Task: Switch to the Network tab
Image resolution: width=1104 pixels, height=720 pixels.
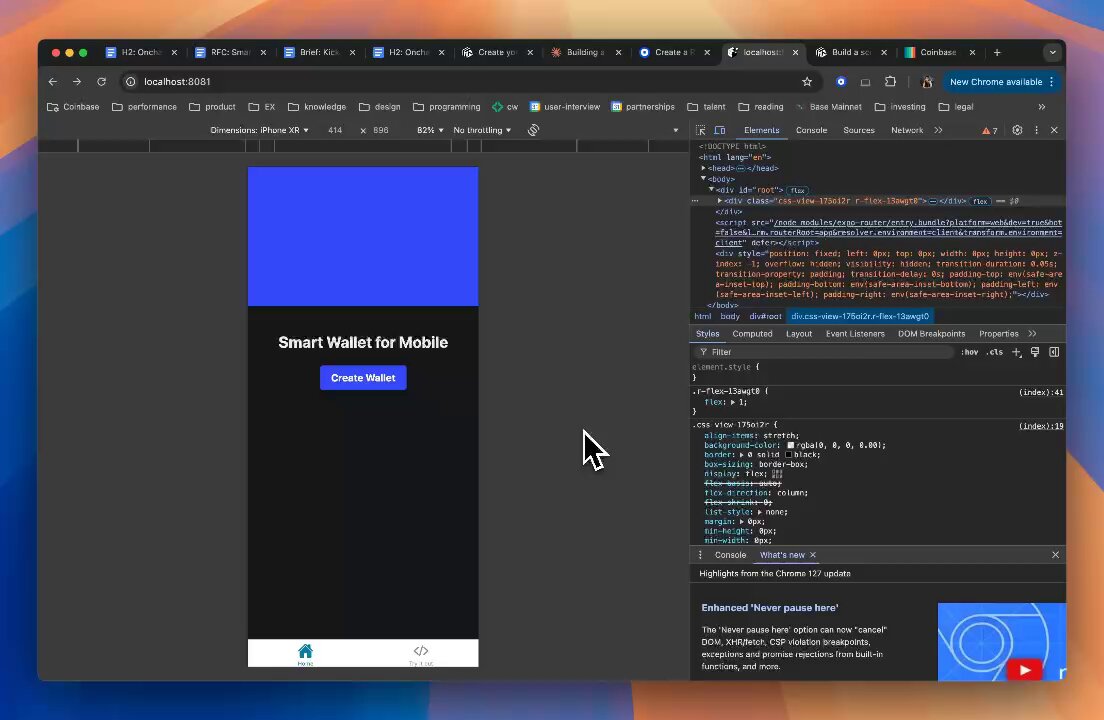Action: 907,130
